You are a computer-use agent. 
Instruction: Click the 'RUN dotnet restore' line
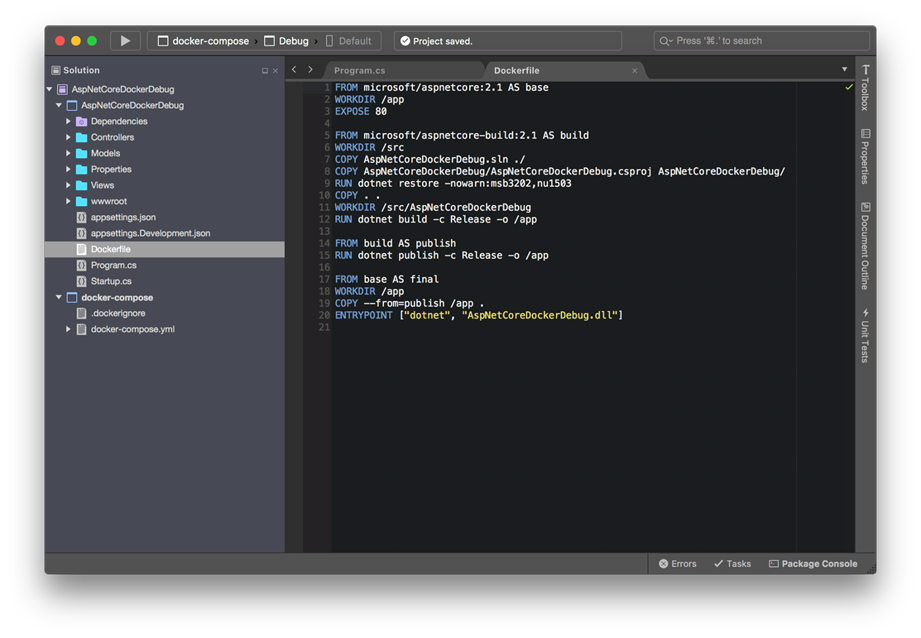tap(453, 183)
